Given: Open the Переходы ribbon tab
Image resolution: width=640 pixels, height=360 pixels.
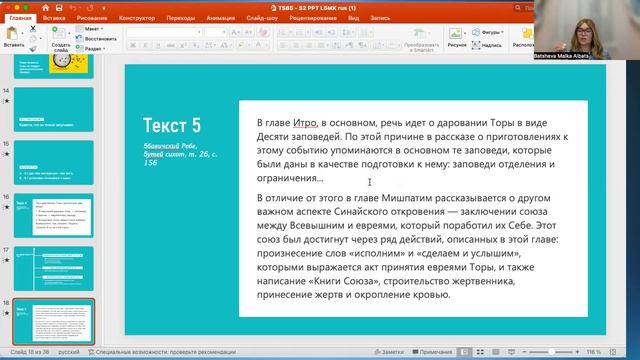Looking at the screenshot, I should click(180, 18).
